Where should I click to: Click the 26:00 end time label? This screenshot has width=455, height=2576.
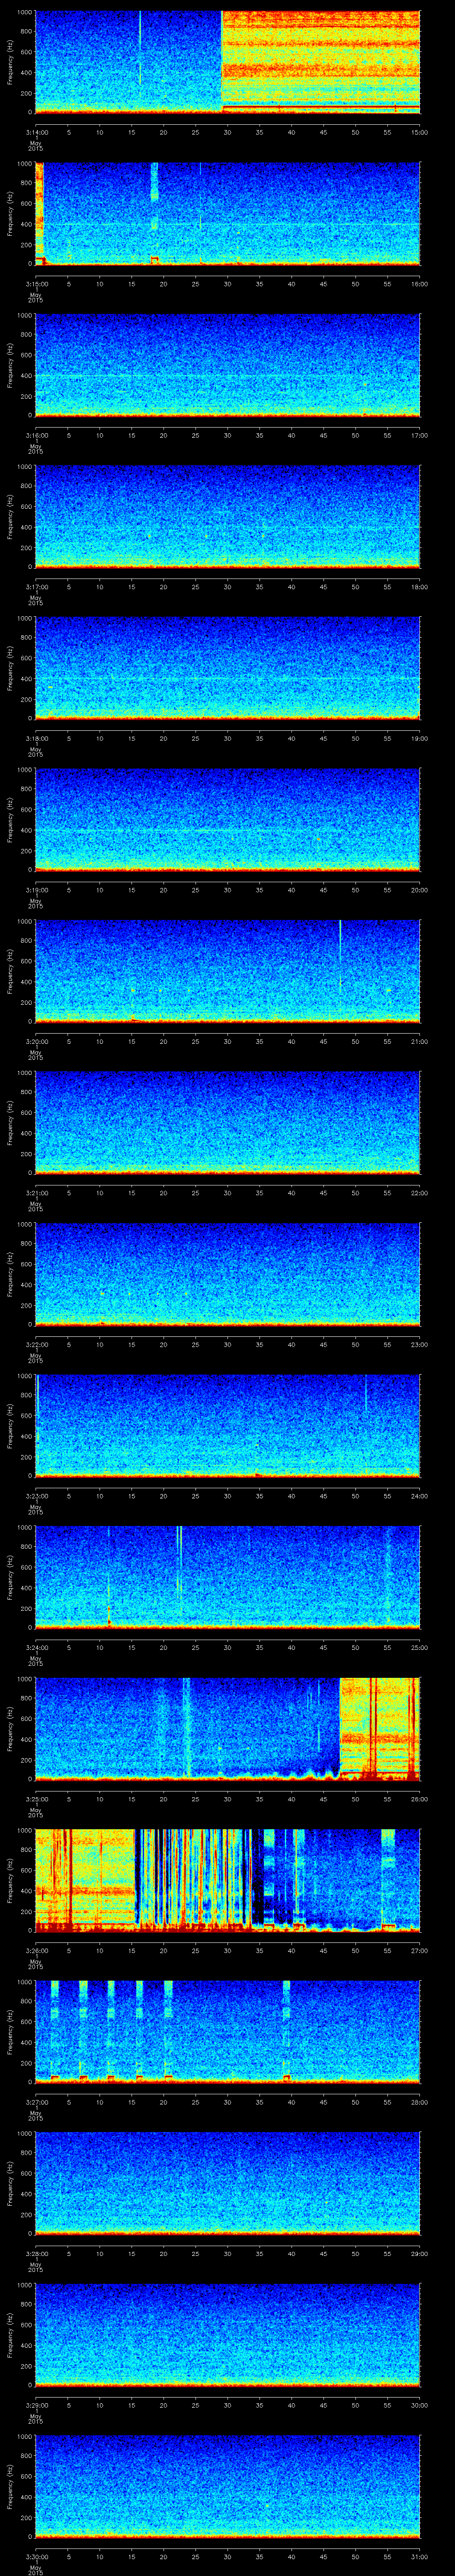(419, 1799)
